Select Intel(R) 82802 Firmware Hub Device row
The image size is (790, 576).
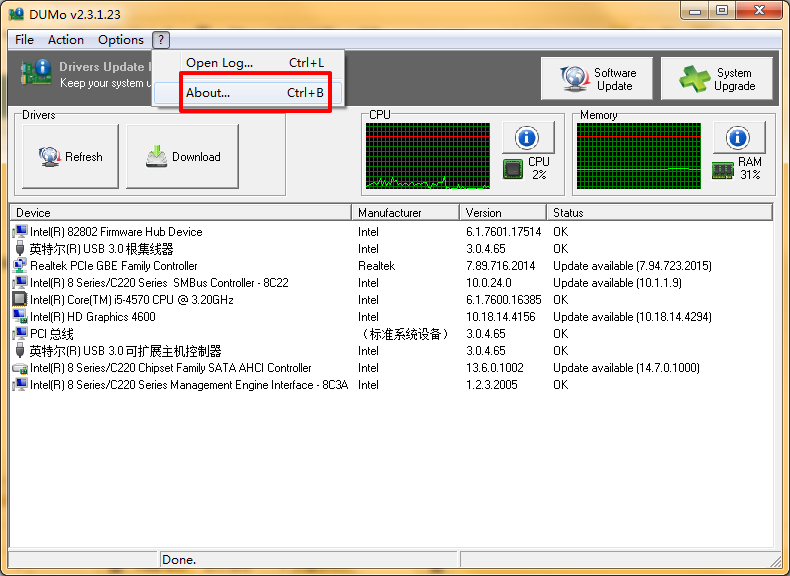pos(391,232)
